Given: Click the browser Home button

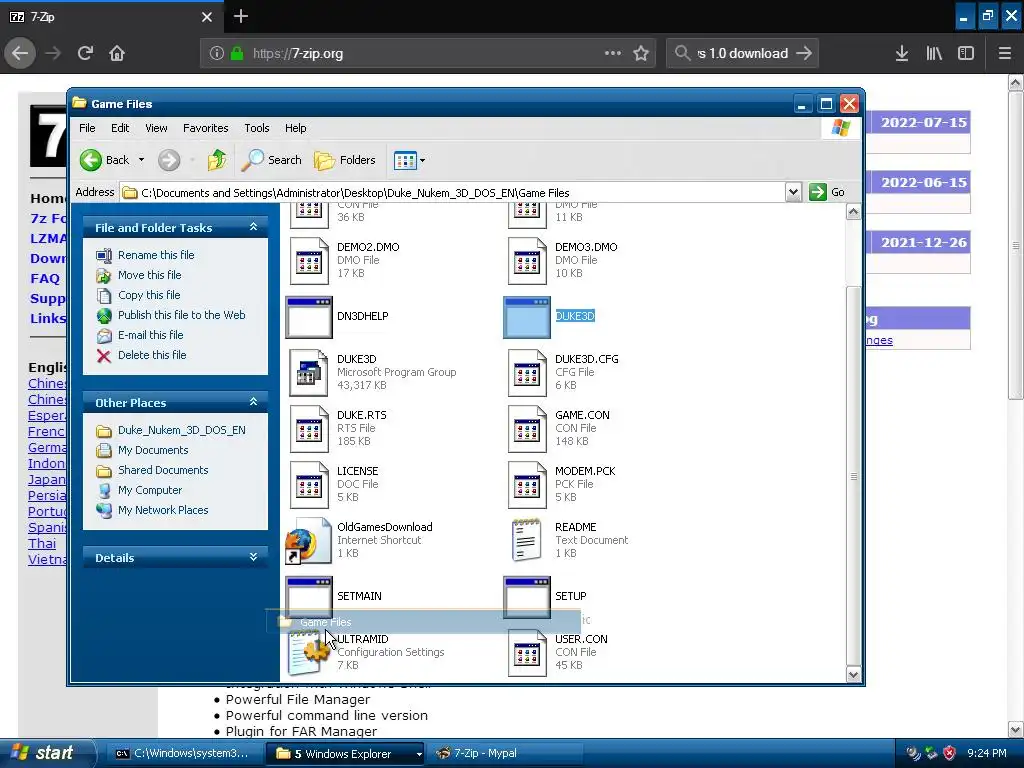Looking at the screenshot, I should click(117, 53).
